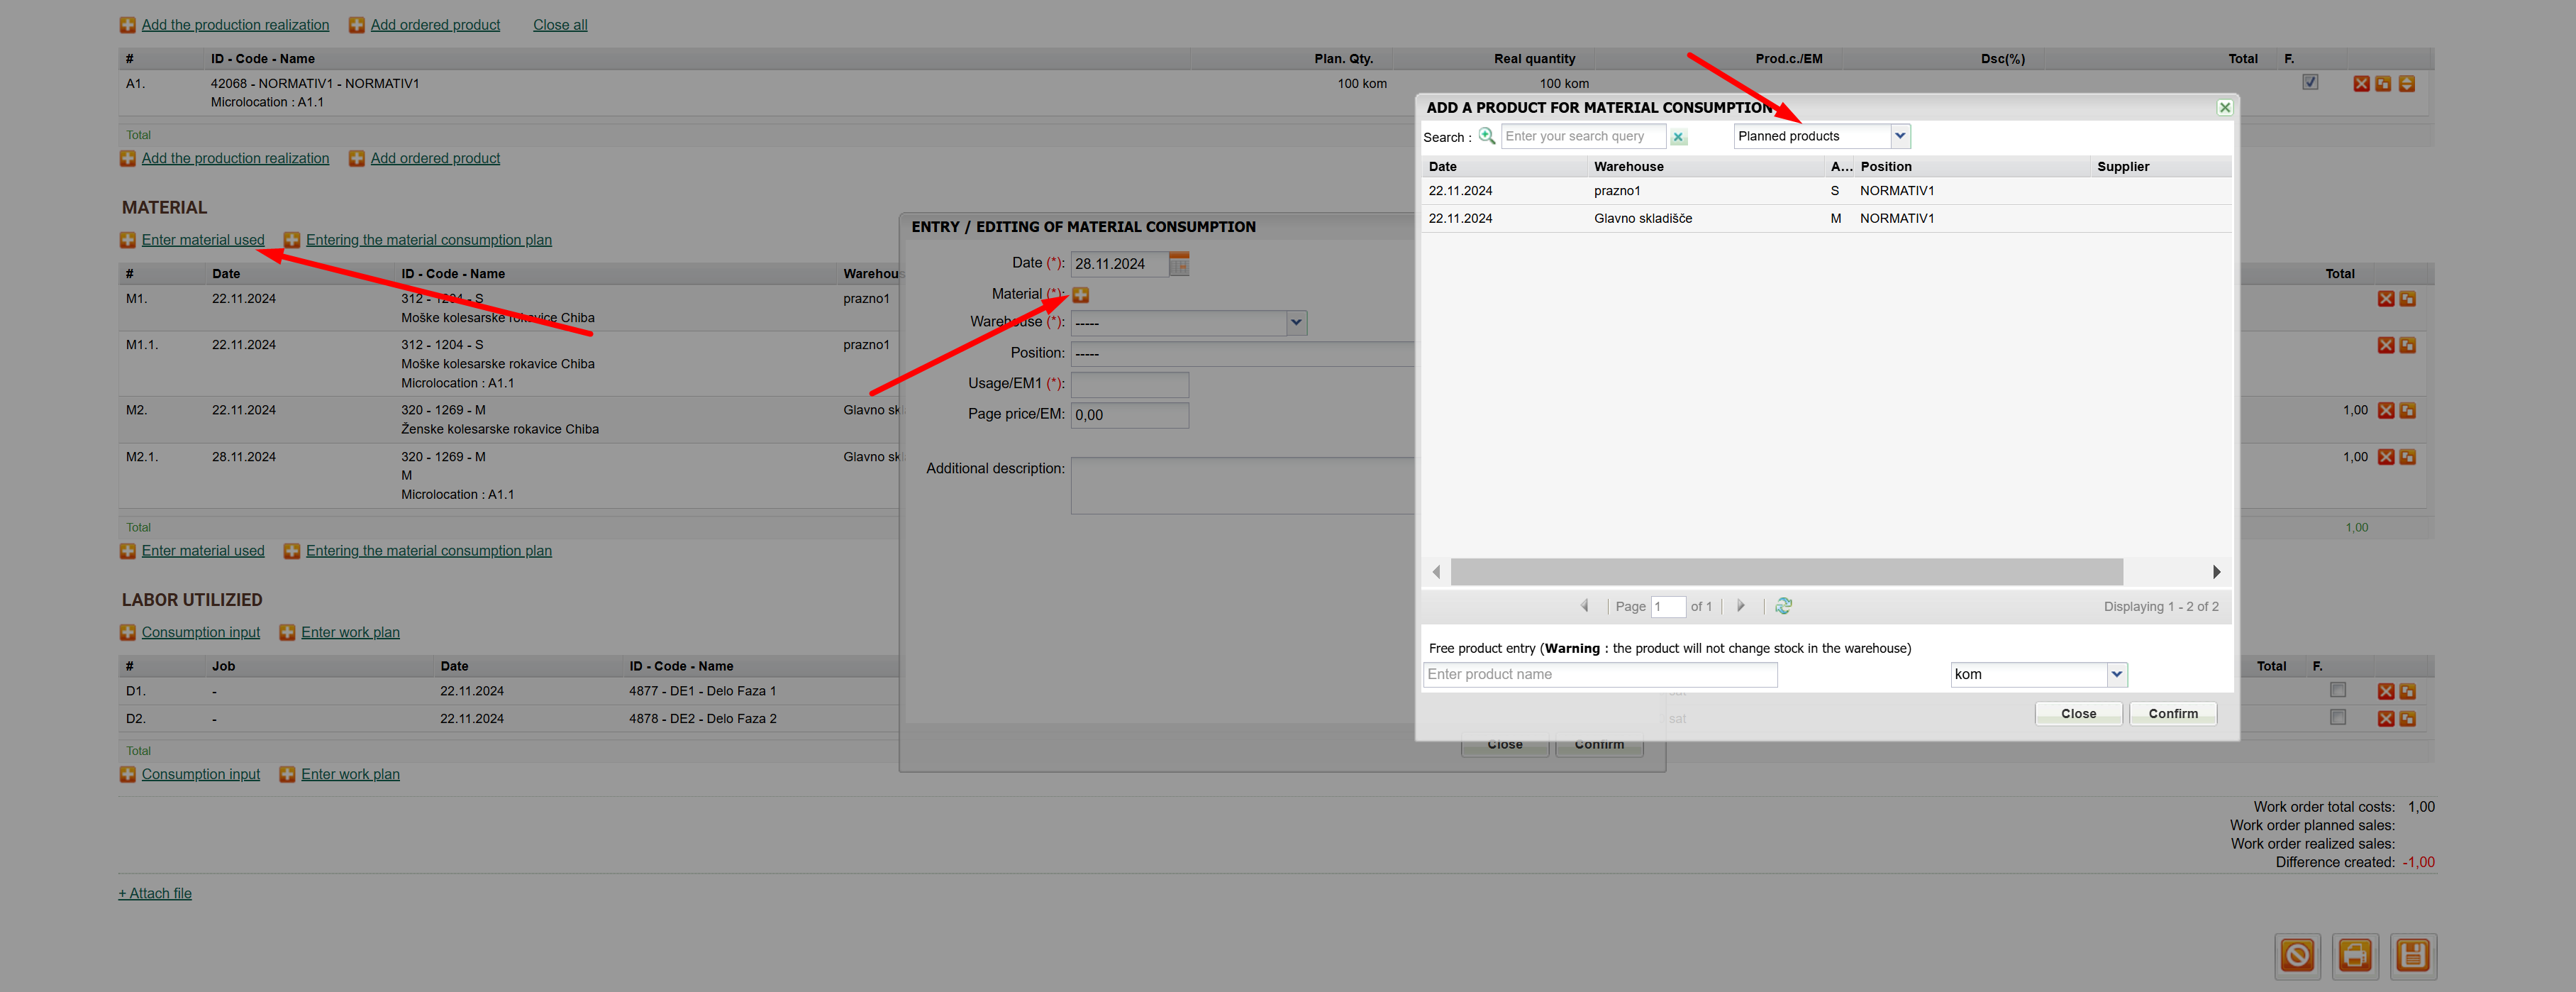Viewport: 2576px width, 992px height.
Task: Click the print icon at bottom right
Action: coord(2354,955)
